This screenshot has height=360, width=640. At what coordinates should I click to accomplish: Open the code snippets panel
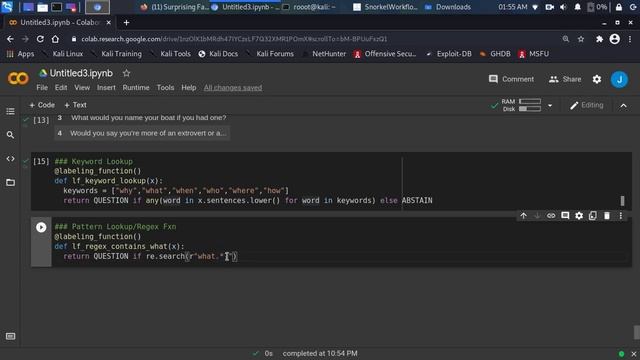coord(10,159)
